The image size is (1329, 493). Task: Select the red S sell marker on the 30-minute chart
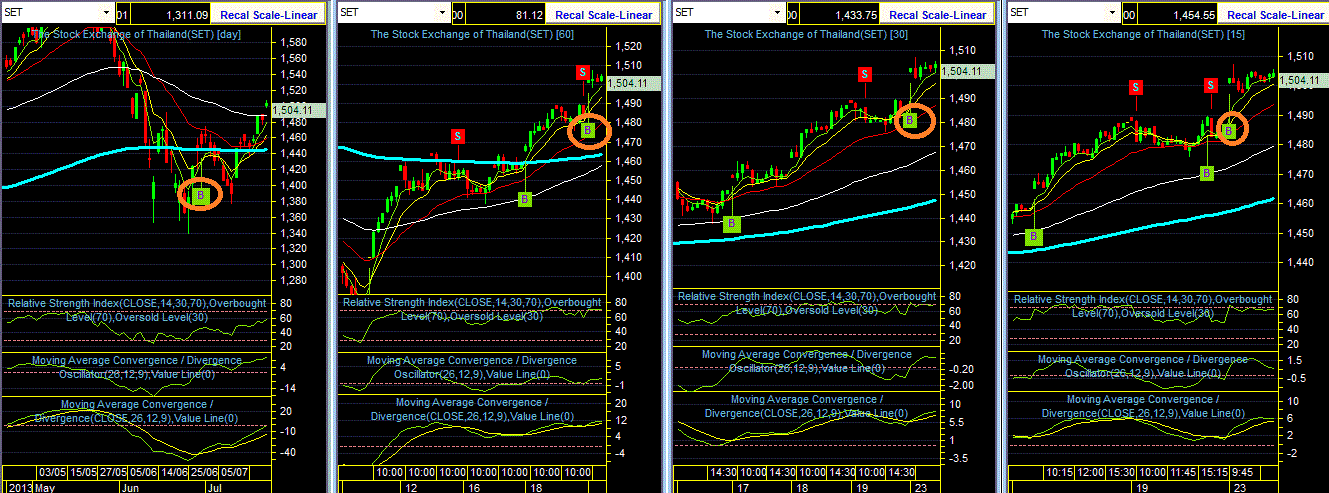(865, 74)
